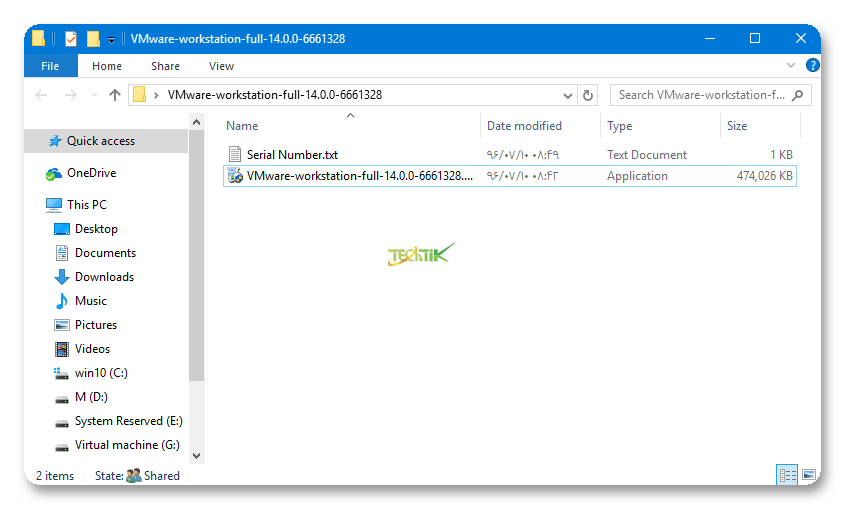Open Help via the question mark icon
Image resolution: width=845 pixels, height=509 pixels.
click(x=812, y=66)
